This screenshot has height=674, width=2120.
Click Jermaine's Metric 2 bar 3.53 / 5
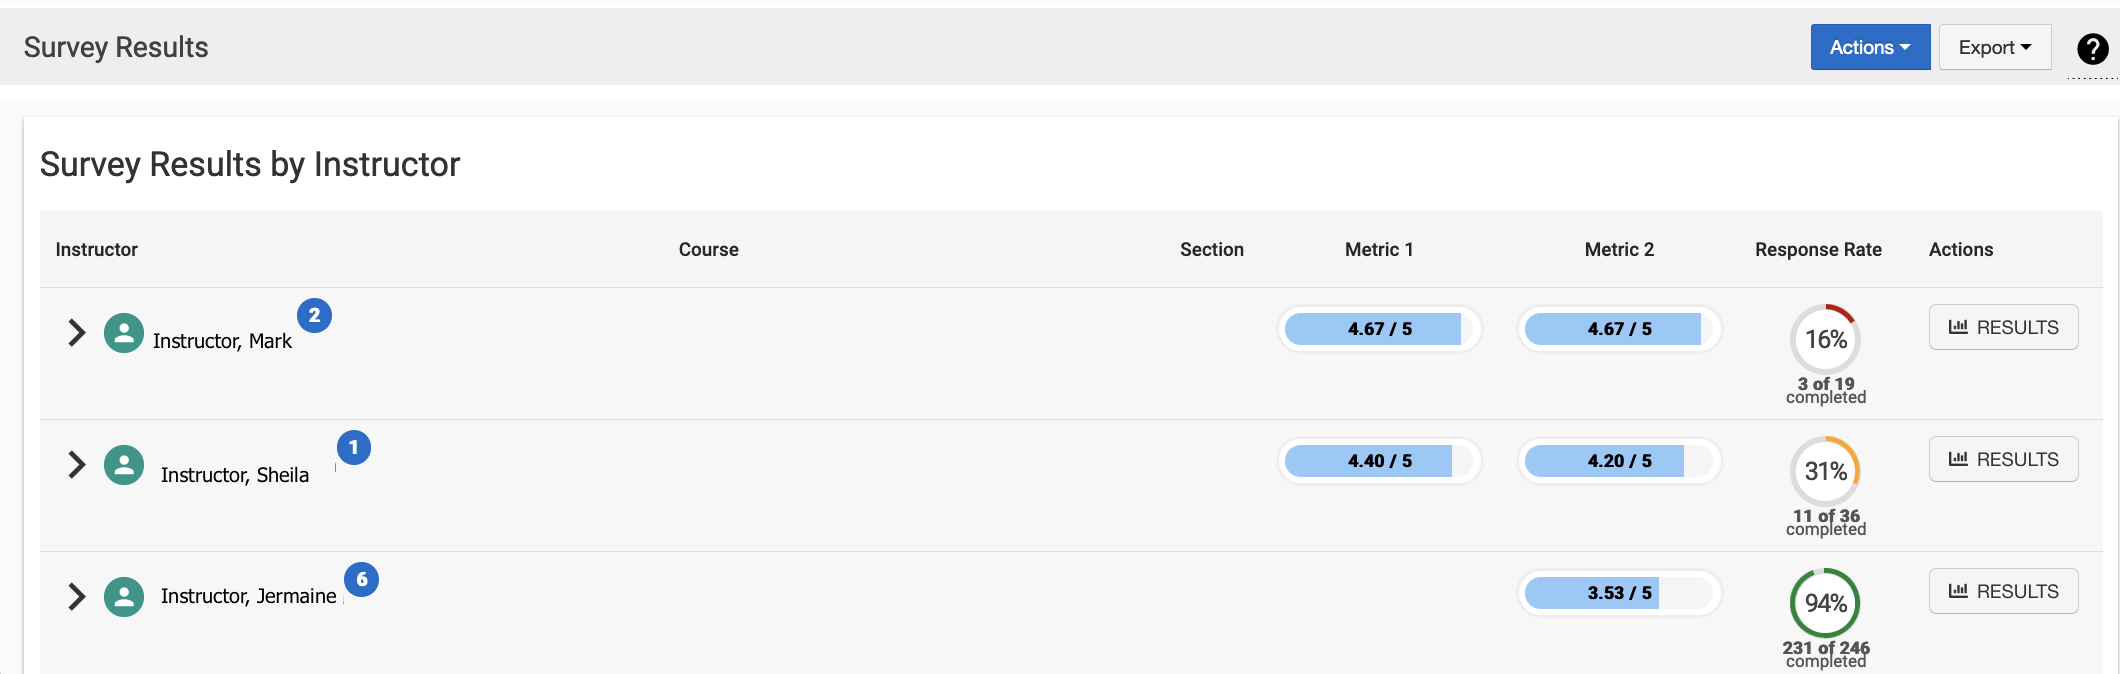[x=1619, y=593]
